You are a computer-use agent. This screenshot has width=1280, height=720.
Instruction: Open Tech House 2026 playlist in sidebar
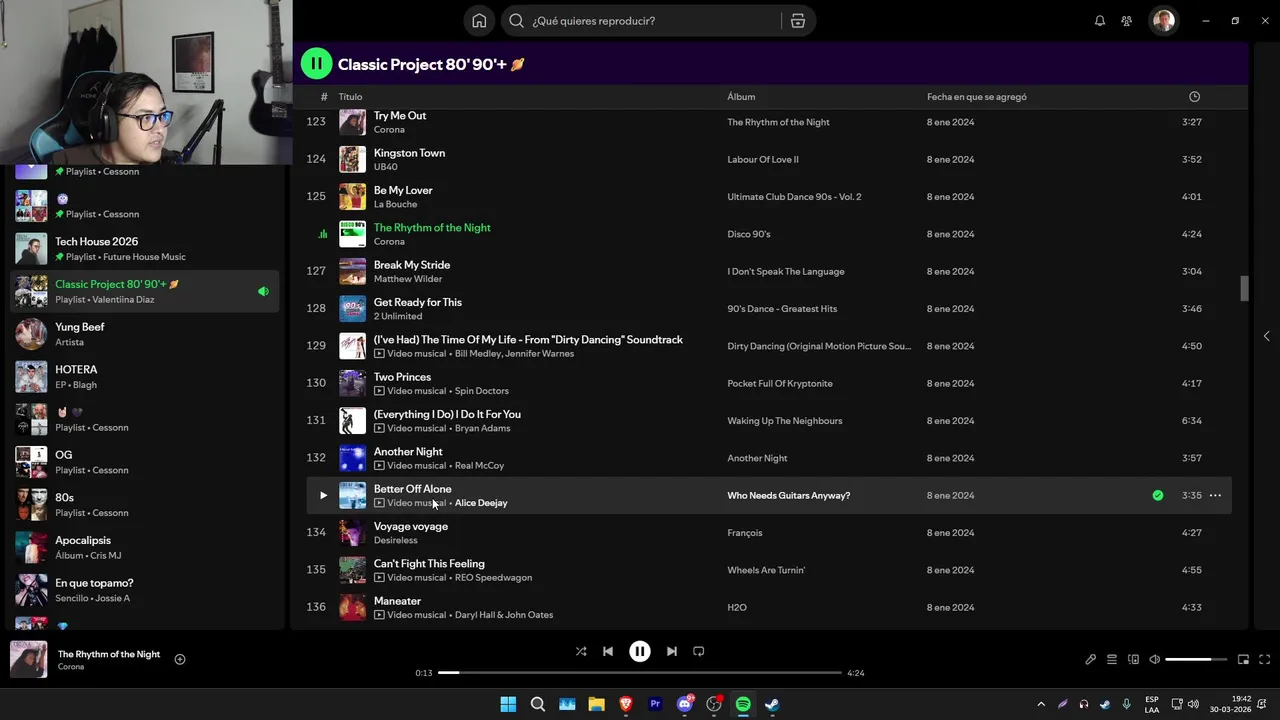[x=146, y=249]
